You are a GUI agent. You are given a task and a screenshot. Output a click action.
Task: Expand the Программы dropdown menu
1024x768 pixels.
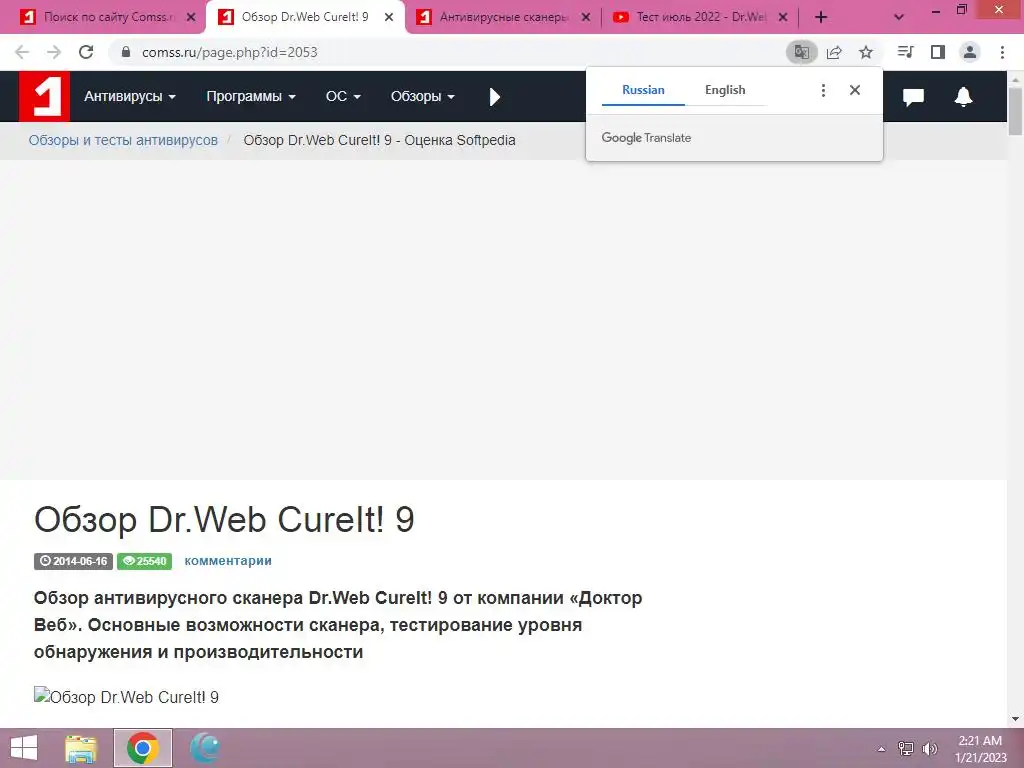pos(251,97)
